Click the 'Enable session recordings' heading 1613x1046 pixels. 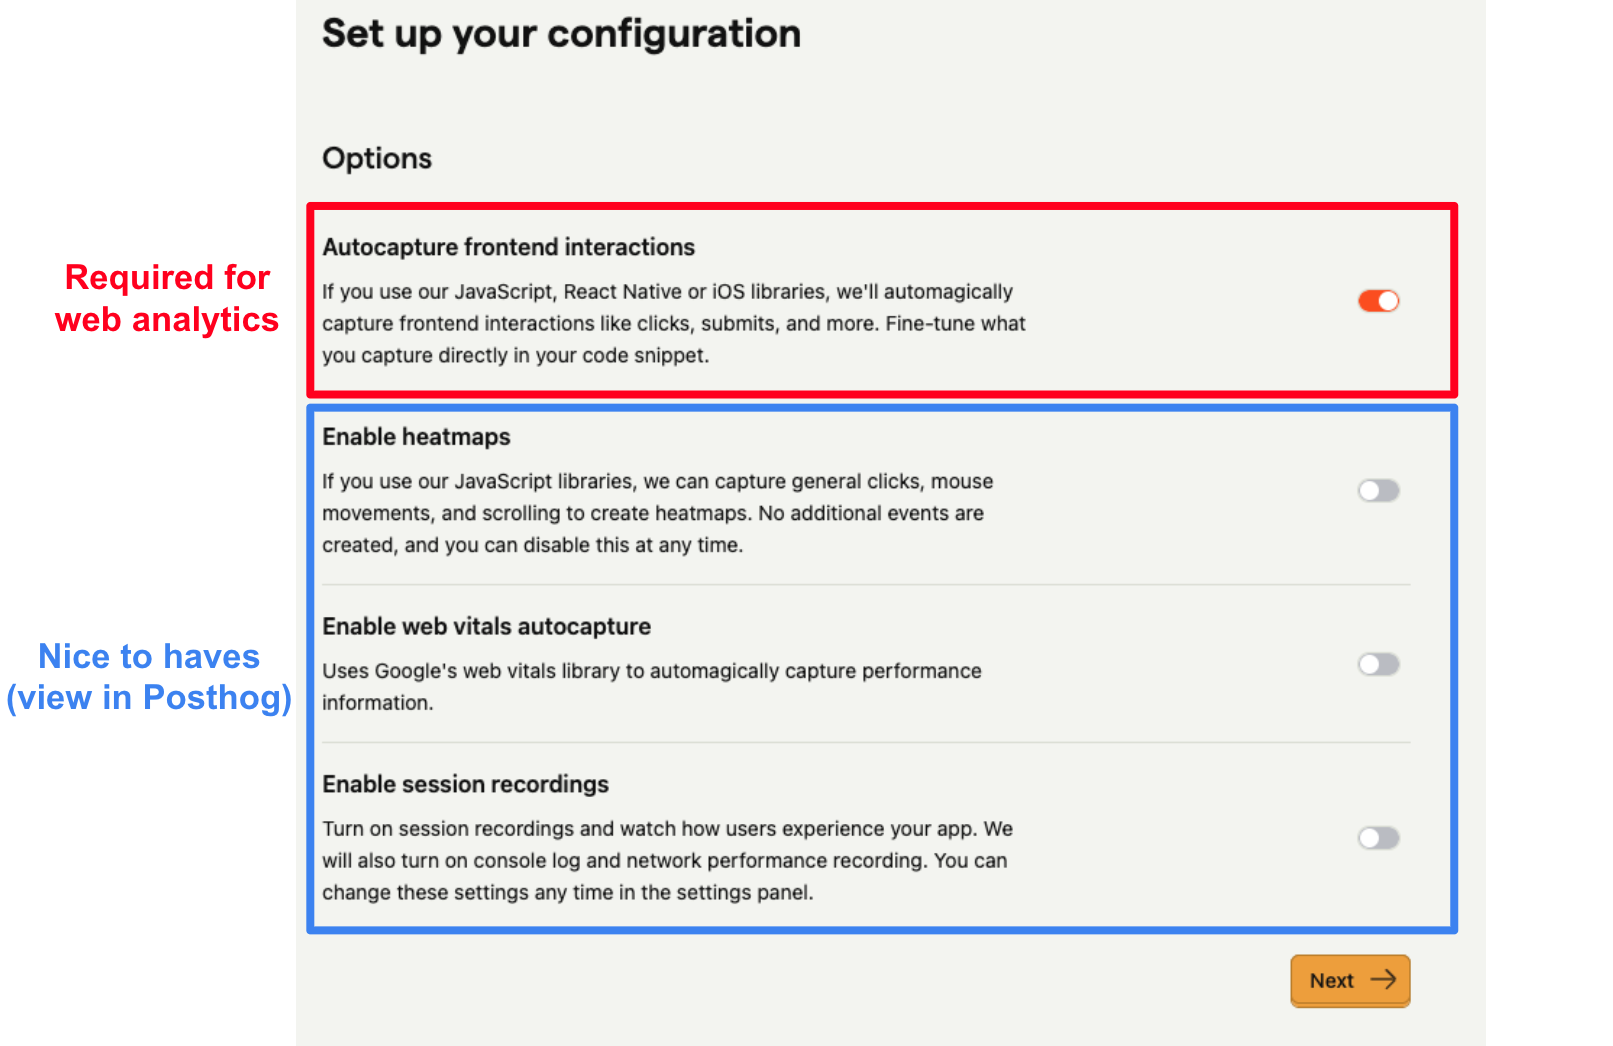(x=465, y=784)
